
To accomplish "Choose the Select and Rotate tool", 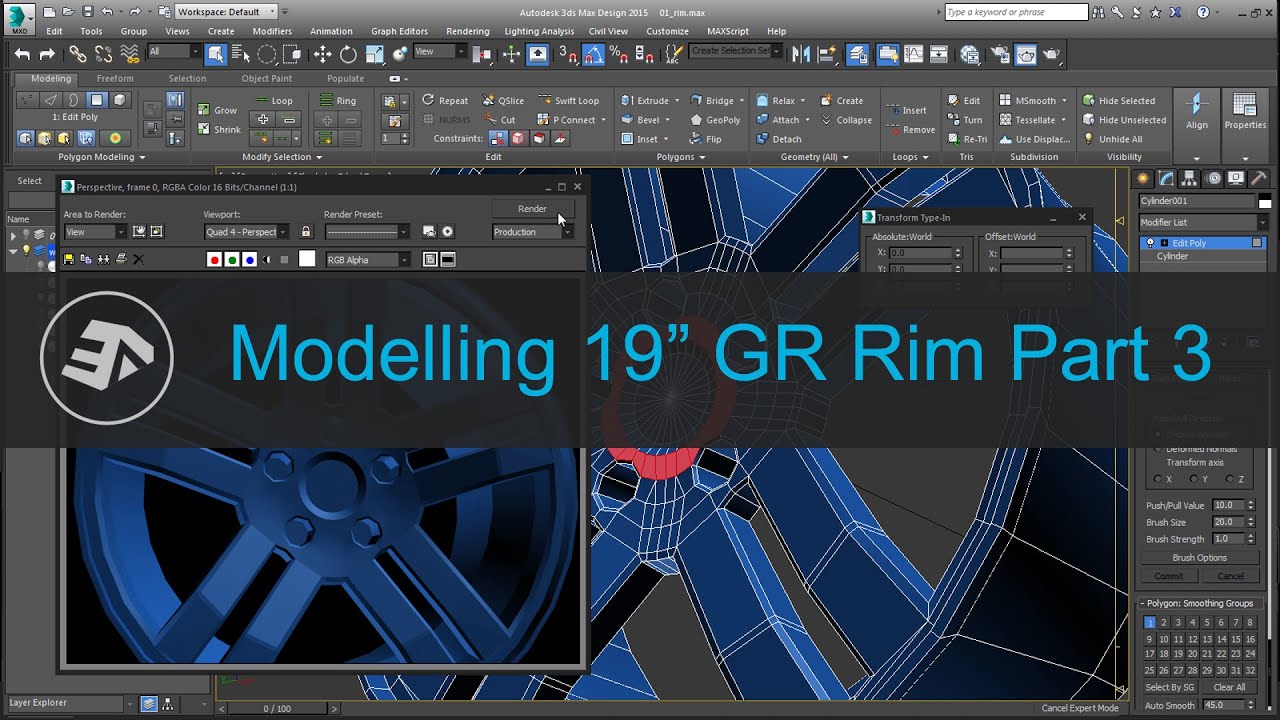I will tap(348, 54).
